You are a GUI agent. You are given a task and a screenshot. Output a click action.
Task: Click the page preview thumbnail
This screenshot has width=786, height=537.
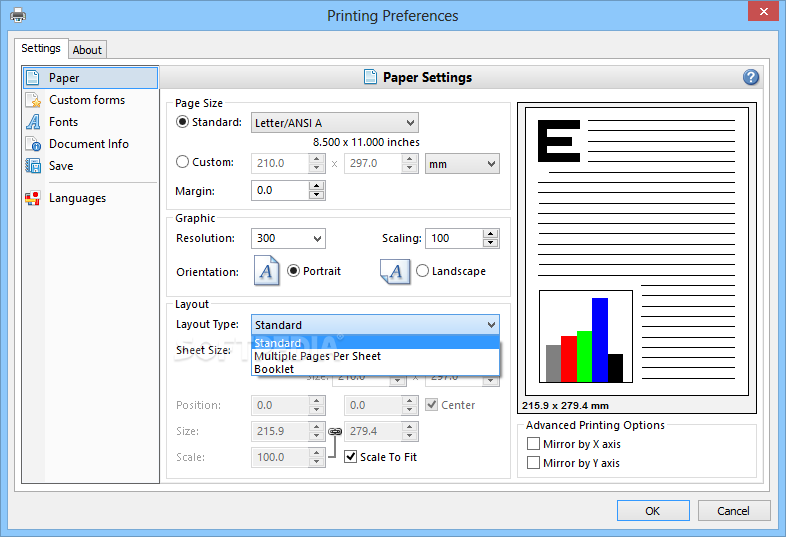[637, 251]
